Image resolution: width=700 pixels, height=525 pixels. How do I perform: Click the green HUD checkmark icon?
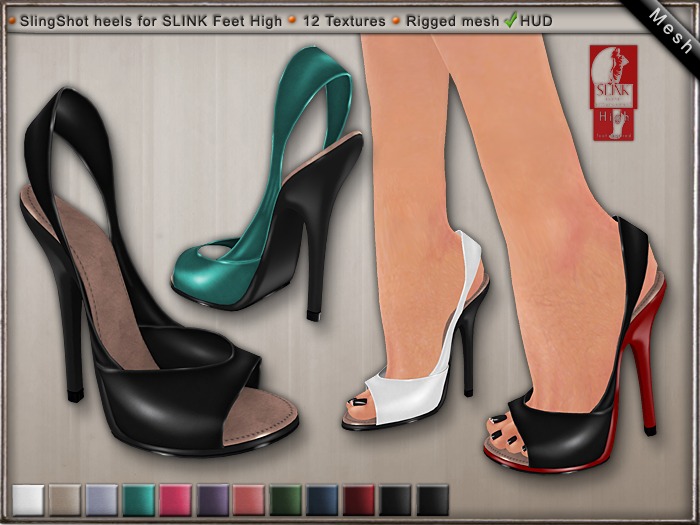coord(510,20)
